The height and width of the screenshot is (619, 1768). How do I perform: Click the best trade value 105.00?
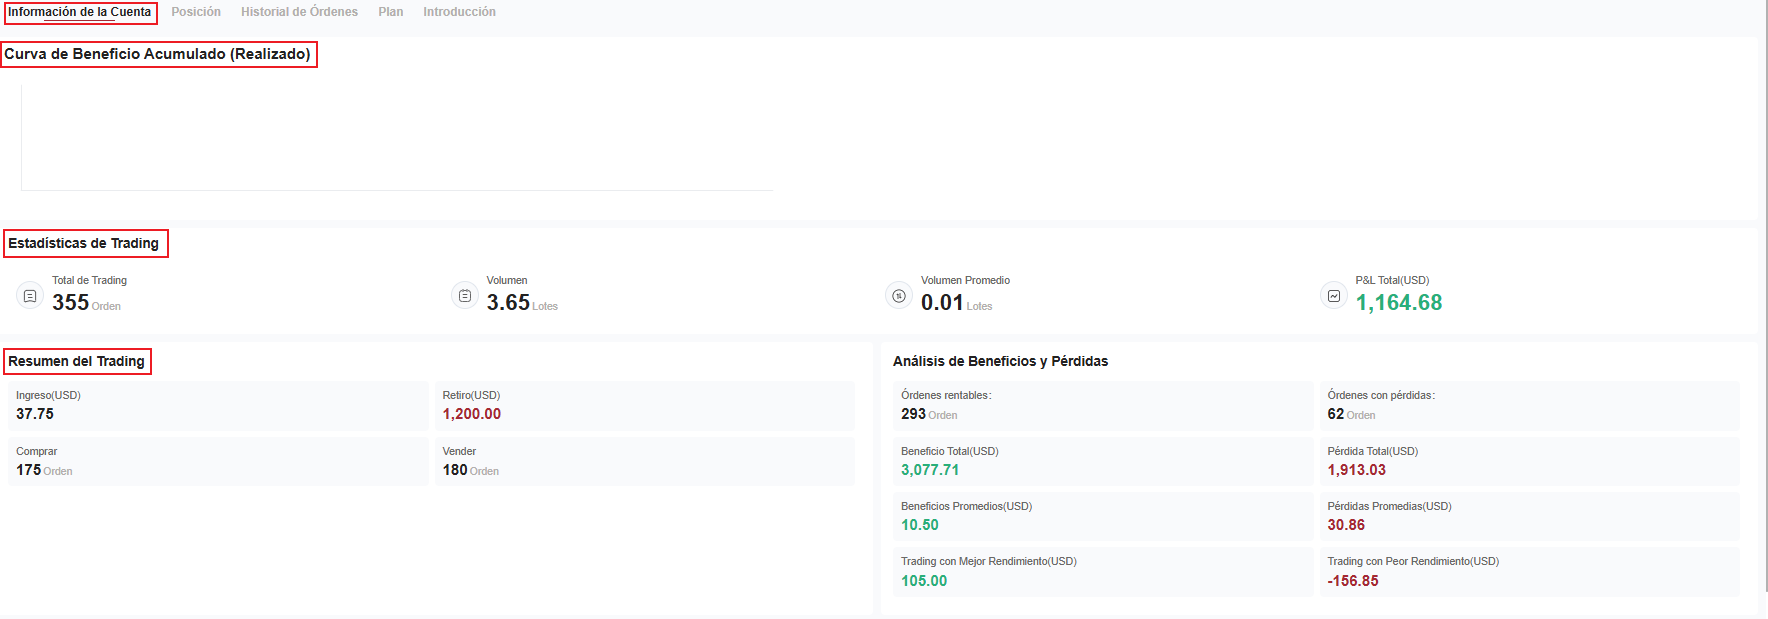point(924,581)
